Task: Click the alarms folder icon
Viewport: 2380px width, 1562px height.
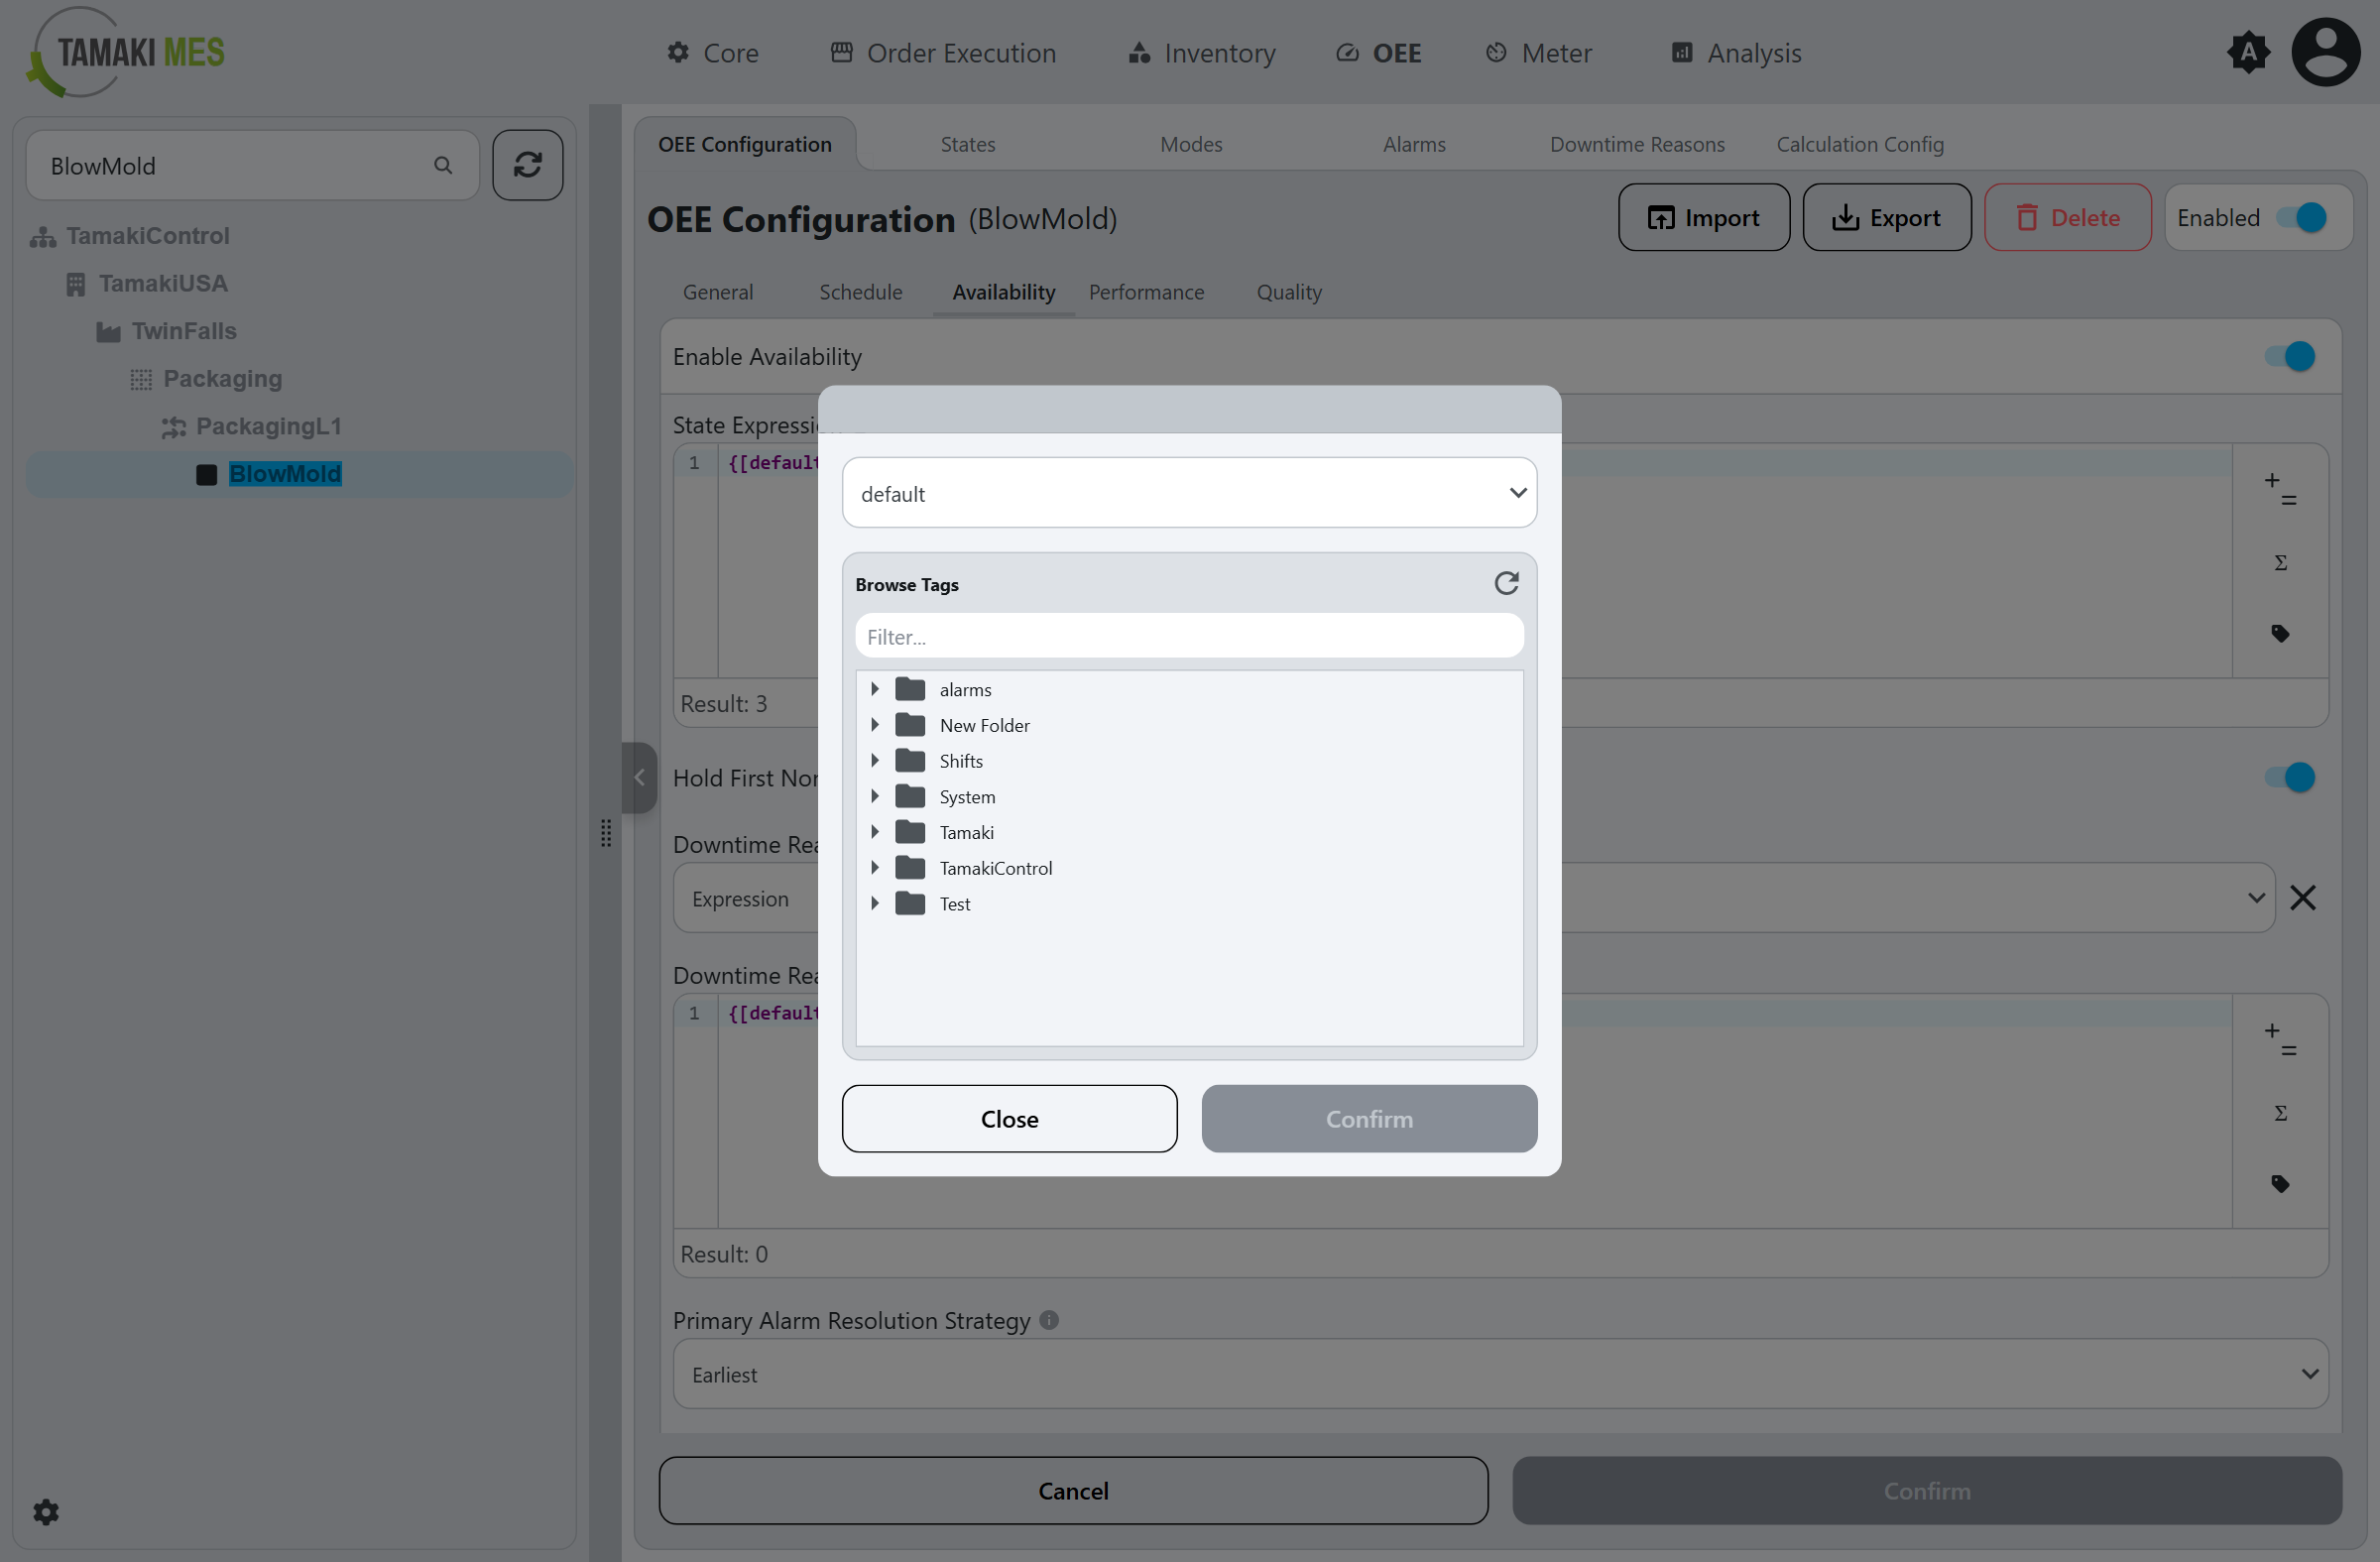Action: click(910, 689)
